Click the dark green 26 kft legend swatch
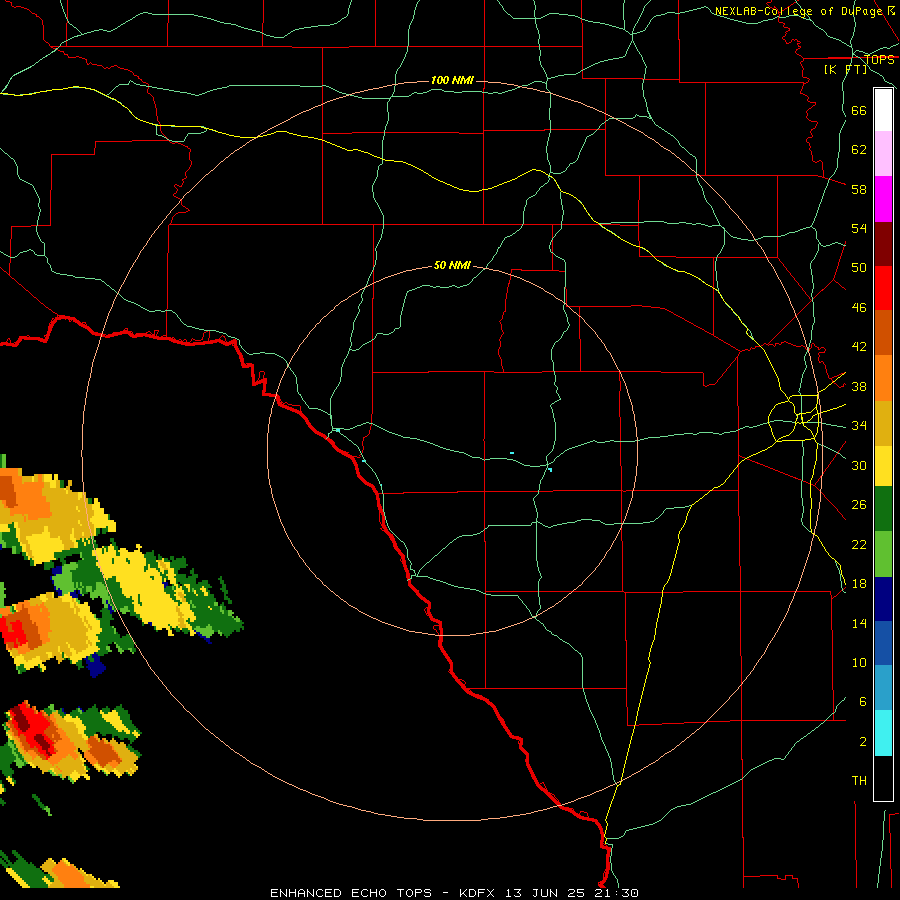The height and width of the screenshot is (900, 900). click(x=883, y=509)
